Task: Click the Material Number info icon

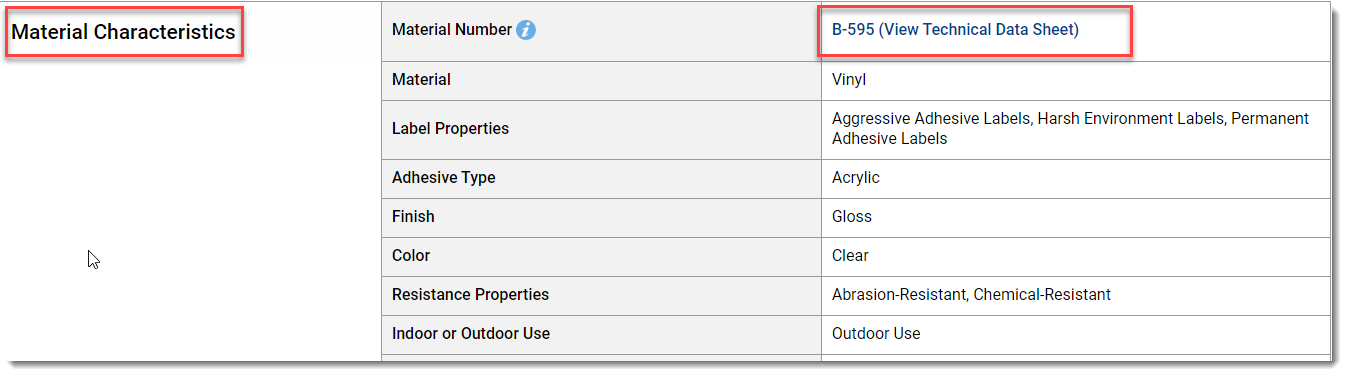Action: point(526,30)
